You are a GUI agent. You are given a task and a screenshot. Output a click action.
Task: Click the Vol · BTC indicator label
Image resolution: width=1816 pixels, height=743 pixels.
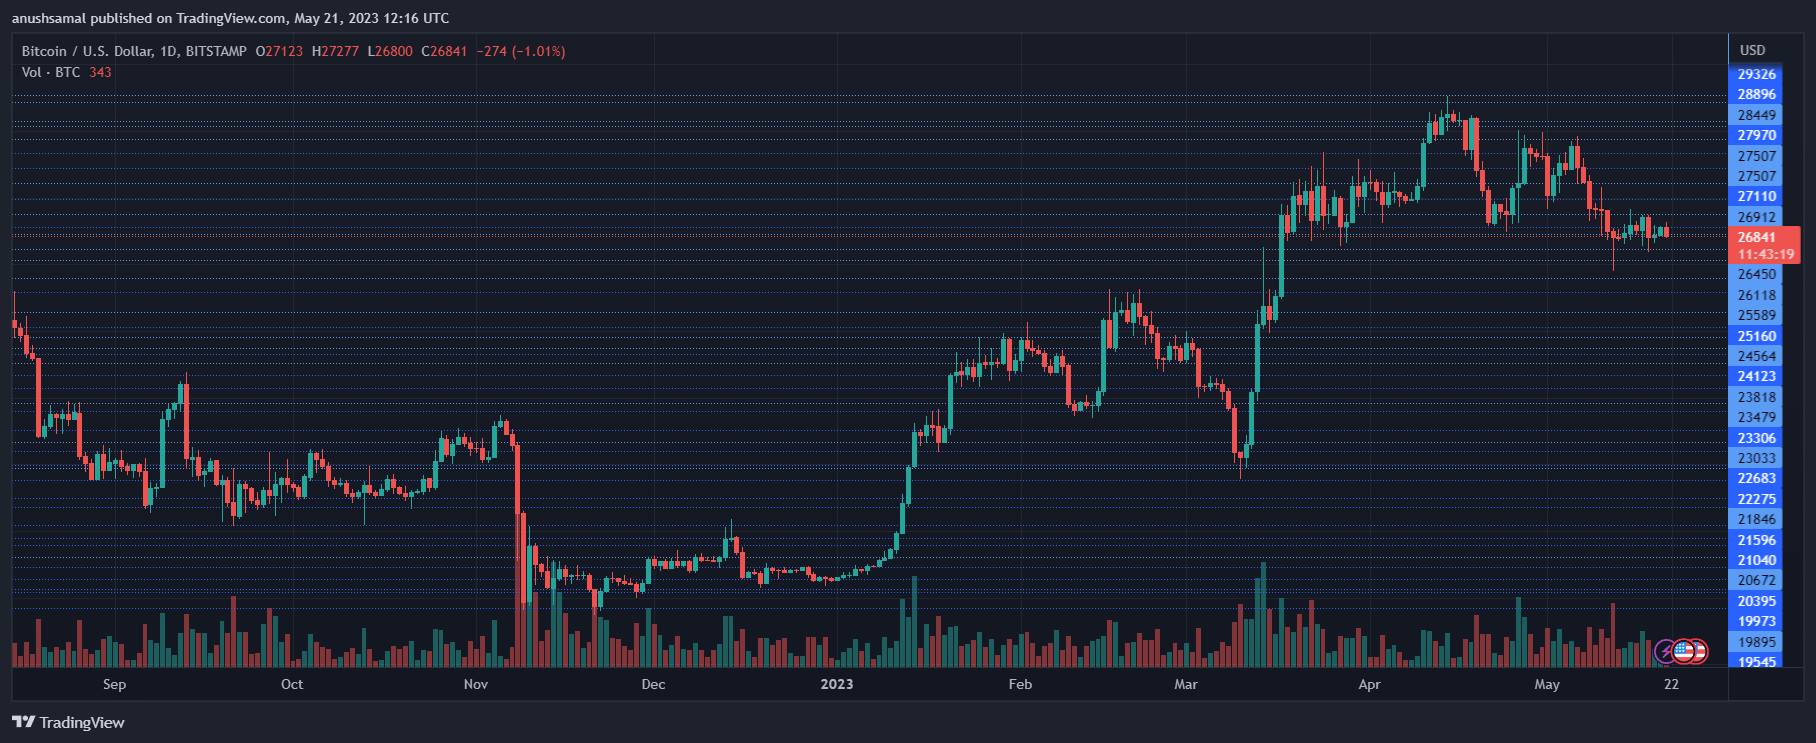pos(51,72)
